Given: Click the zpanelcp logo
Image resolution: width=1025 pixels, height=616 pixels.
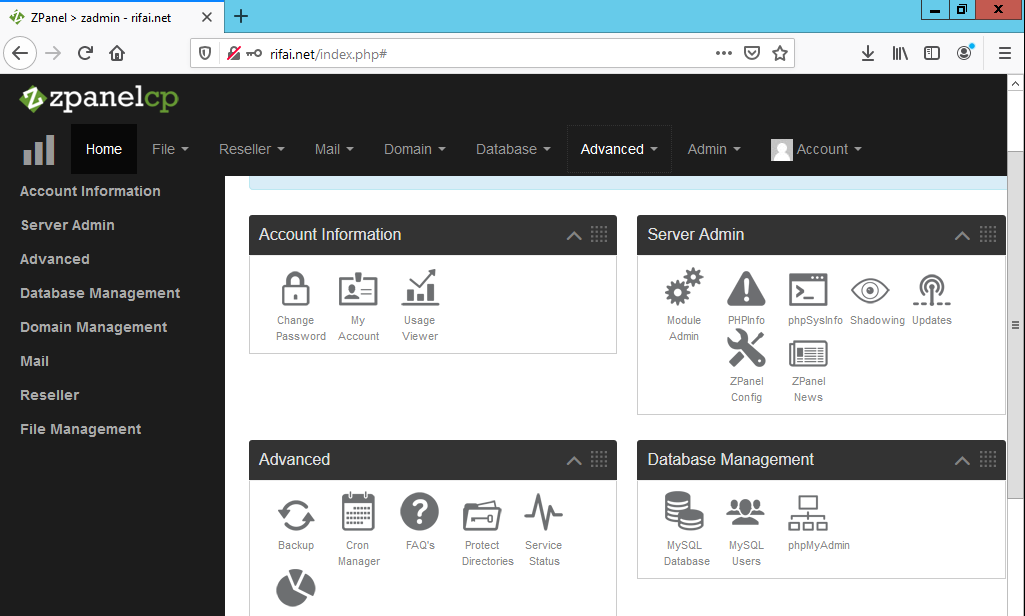Looking at the screenshot, I should [x=99, y=99].
